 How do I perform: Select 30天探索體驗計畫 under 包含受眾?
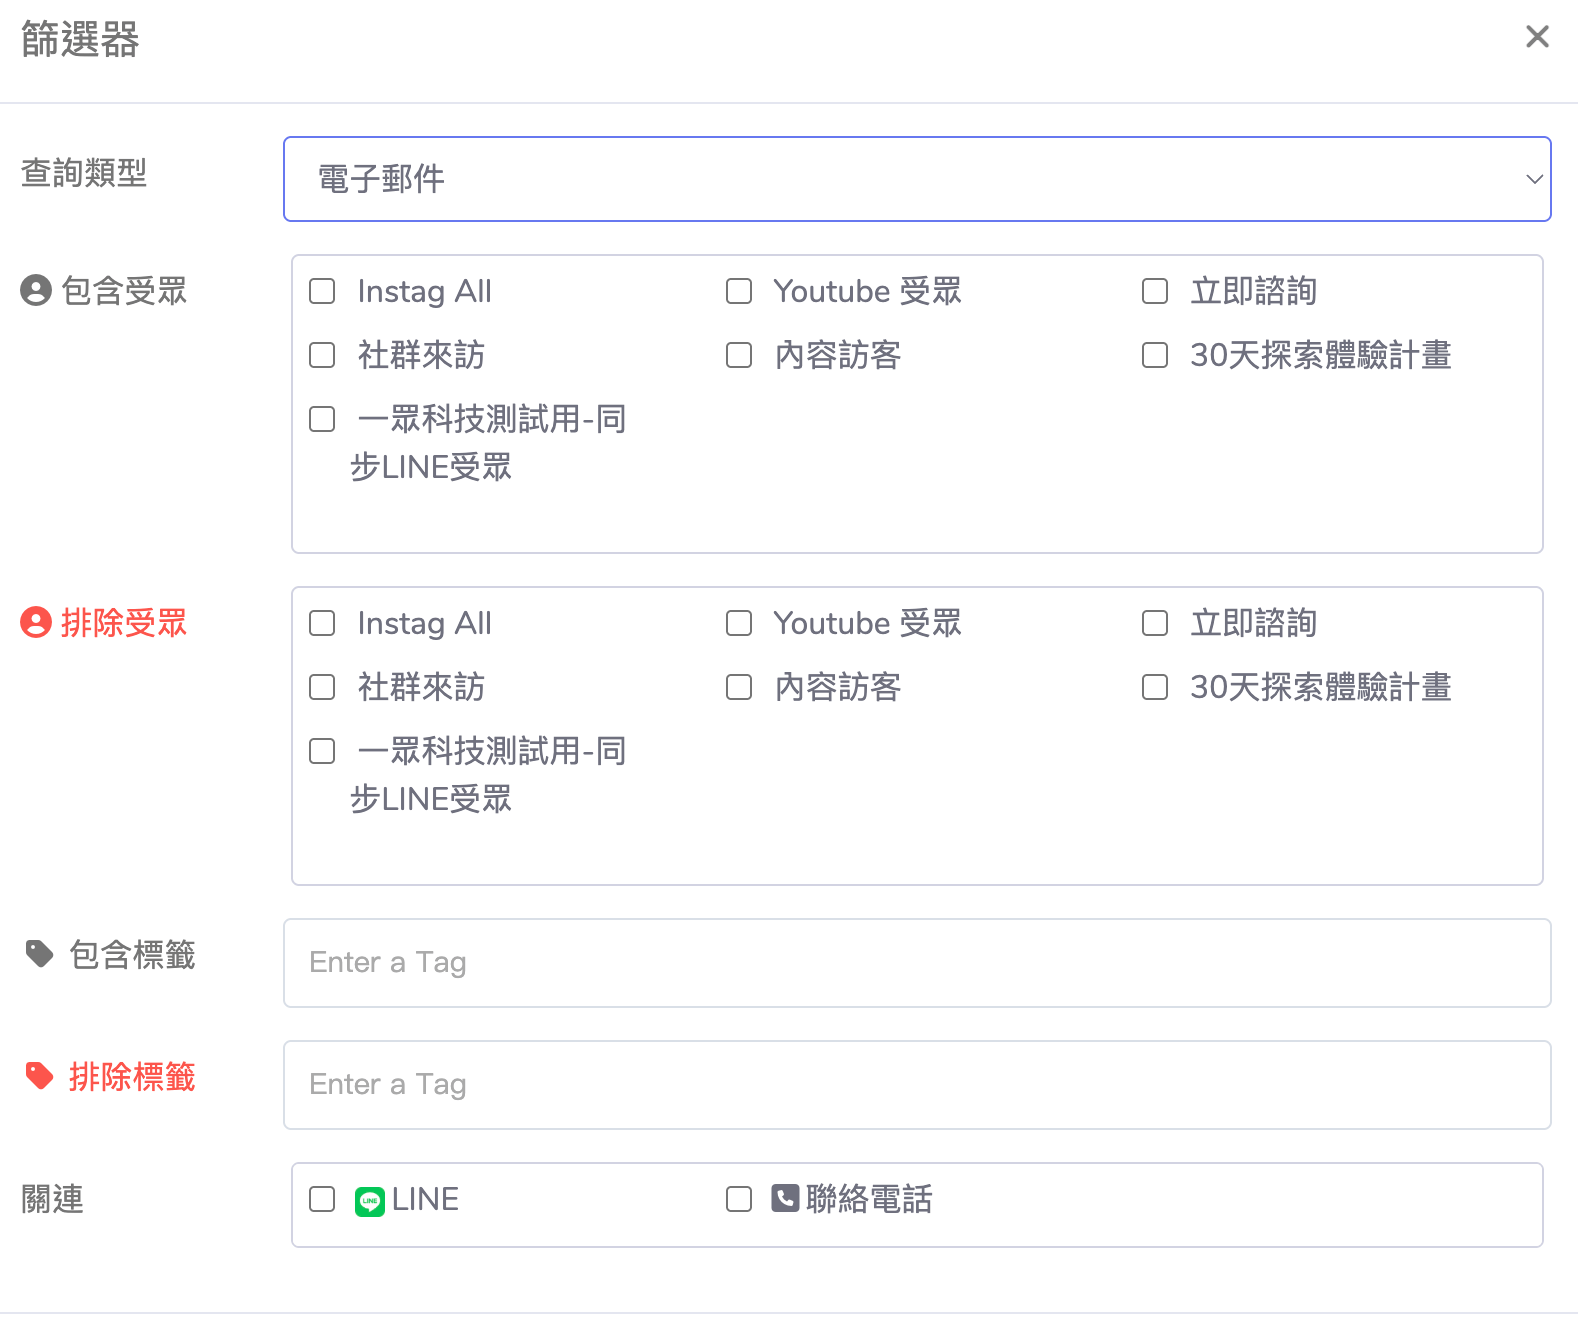[1155, 355]
